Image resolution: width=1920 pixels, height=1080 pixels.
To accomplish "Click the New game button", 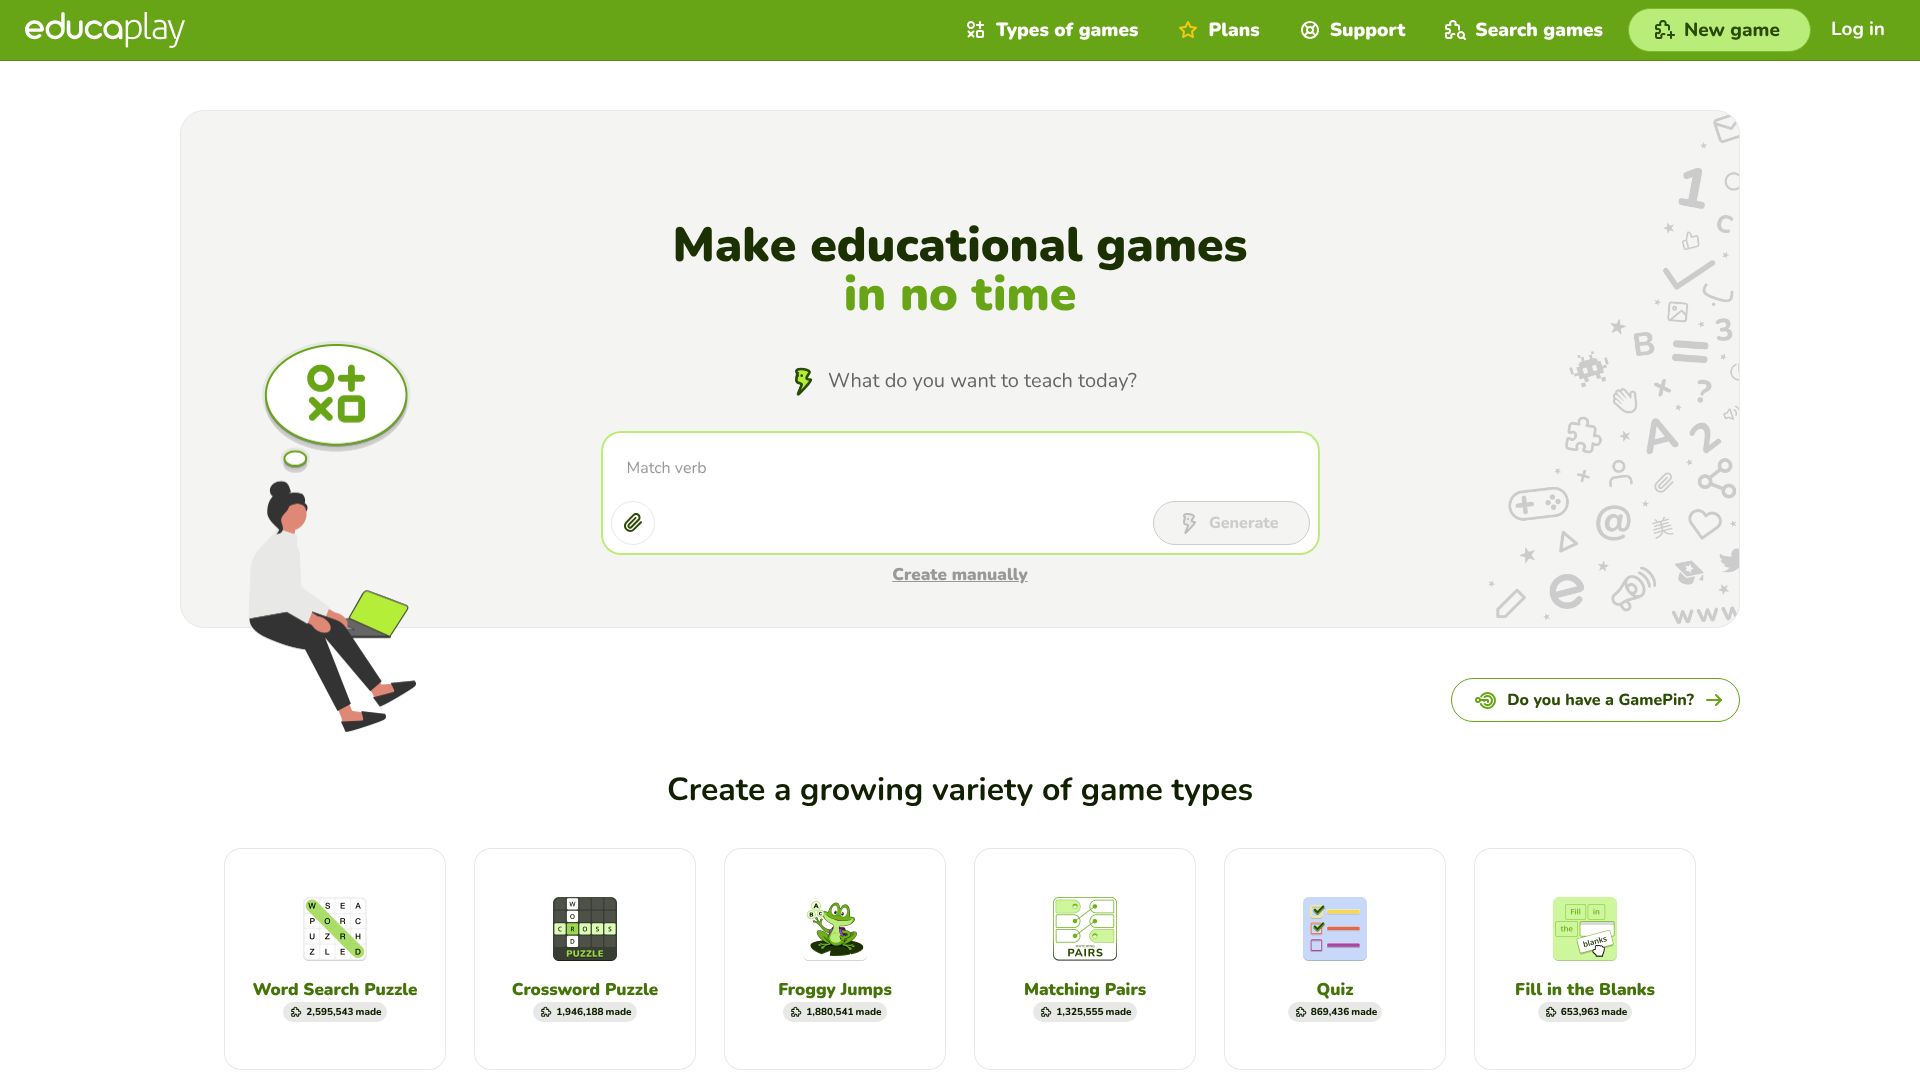I will coord(1718,30).
